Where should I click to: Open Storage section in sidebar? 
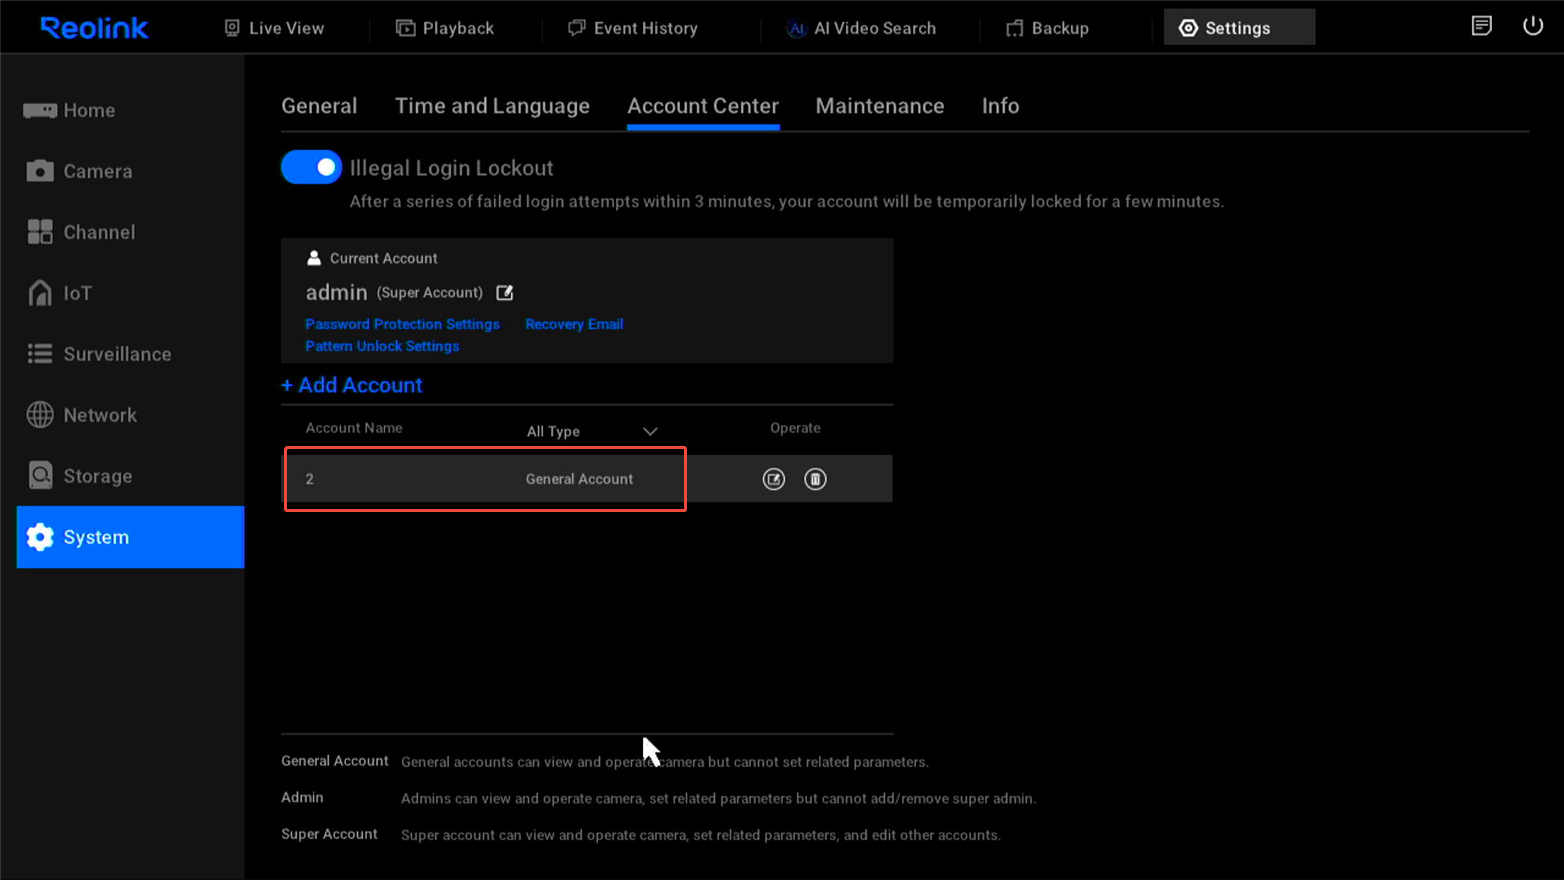click(97, 476)
